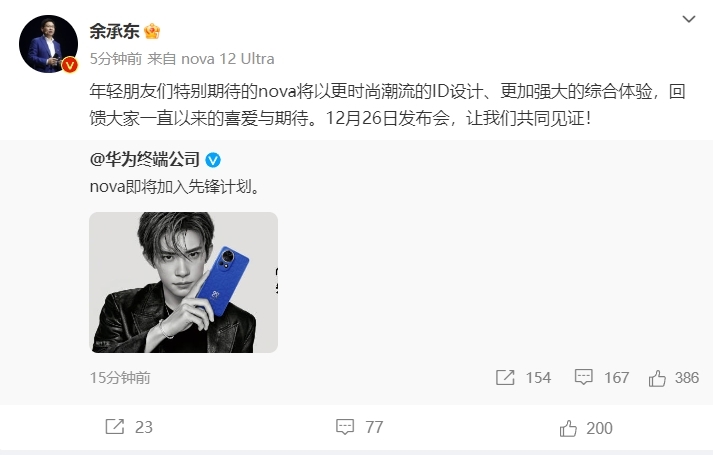Open 余承东 username link
The height and width of the screenshot is (455, 713).
click(115, 31)
